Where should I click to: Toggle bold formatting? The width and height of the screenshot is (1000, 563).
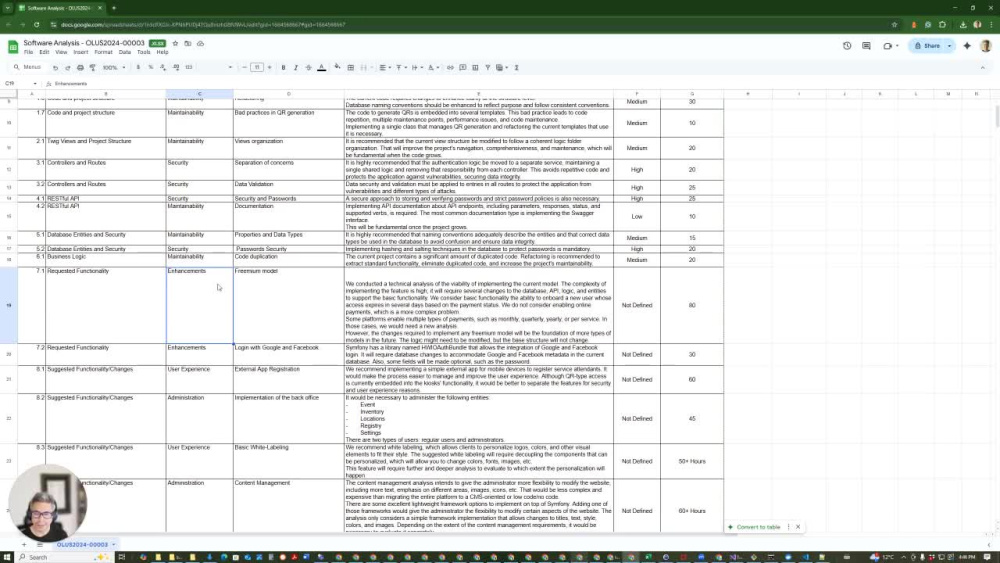[x=283, y=68]
